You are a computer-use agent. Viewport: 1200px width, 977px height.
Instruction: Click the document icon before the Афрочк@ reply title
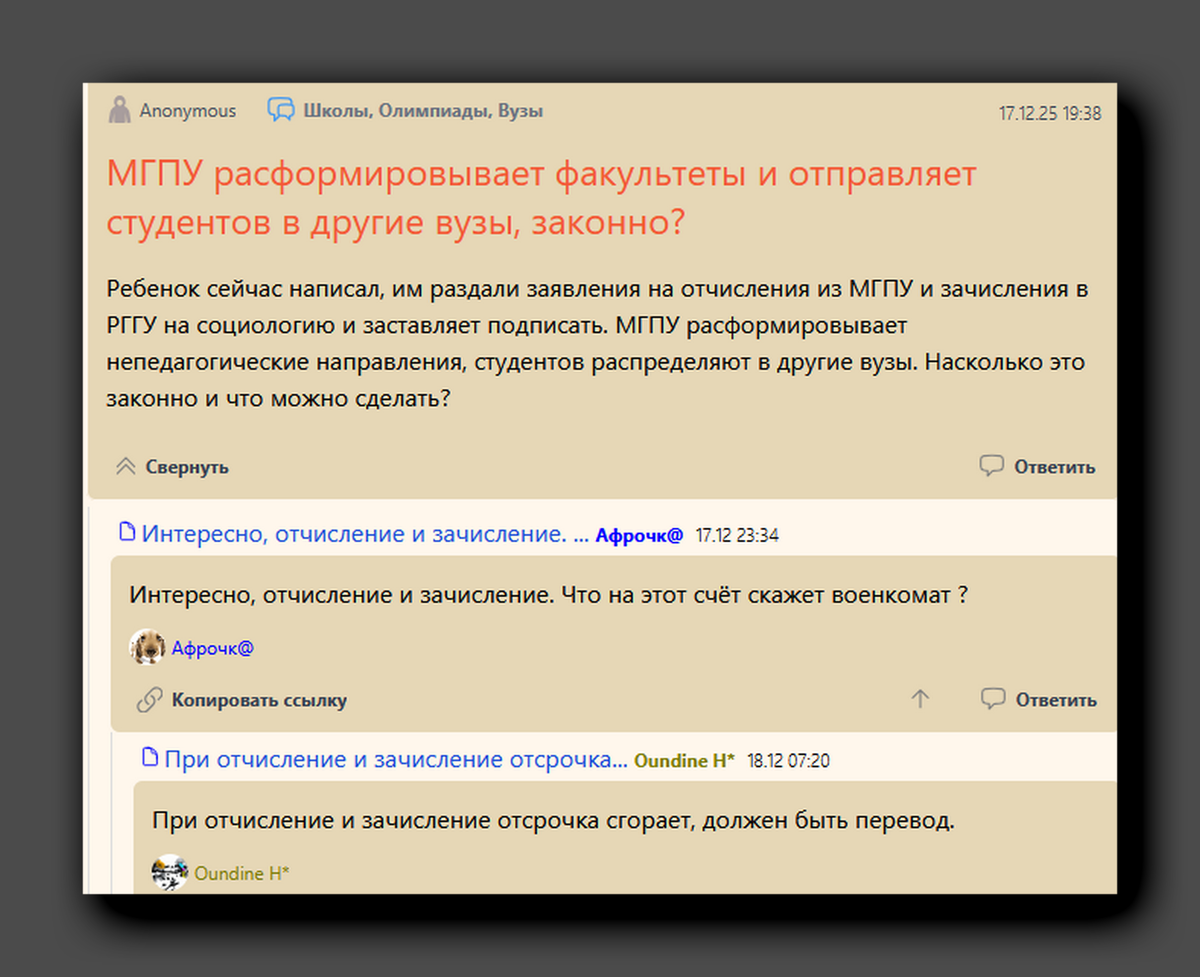[x=128, y=533]
